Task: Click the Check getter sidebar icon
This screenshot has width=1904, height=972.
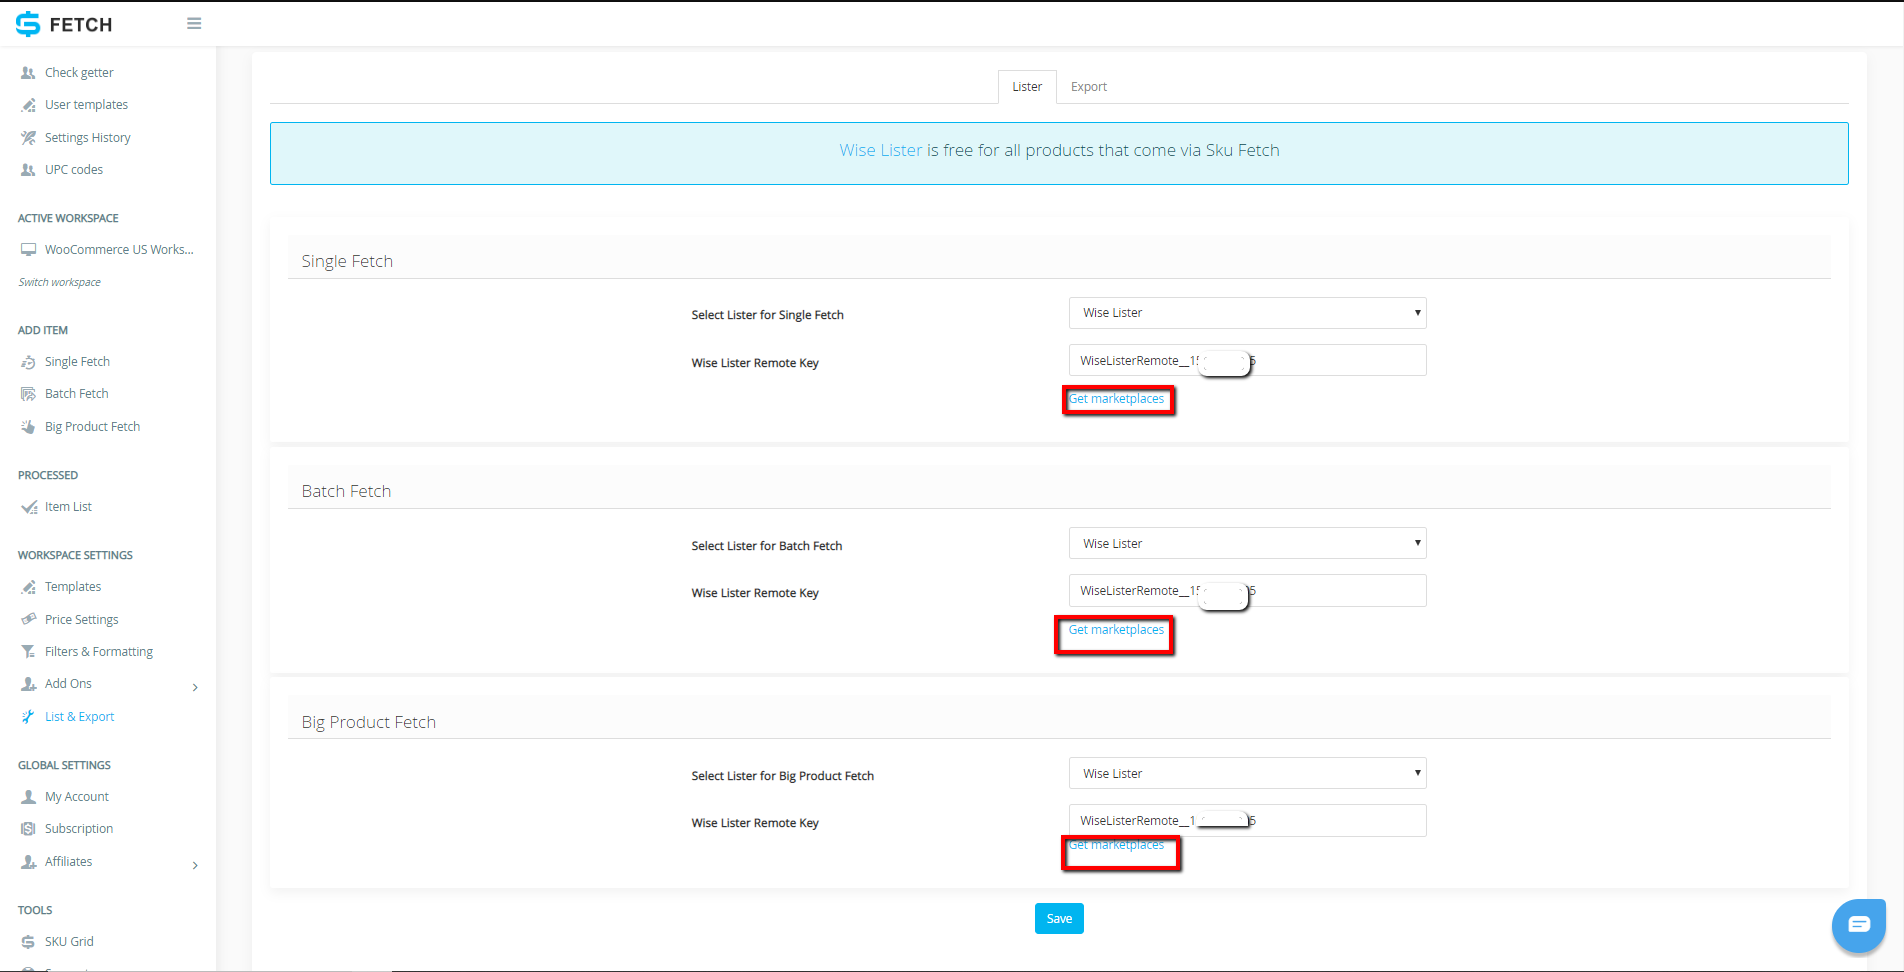Action: pos(28,73)
